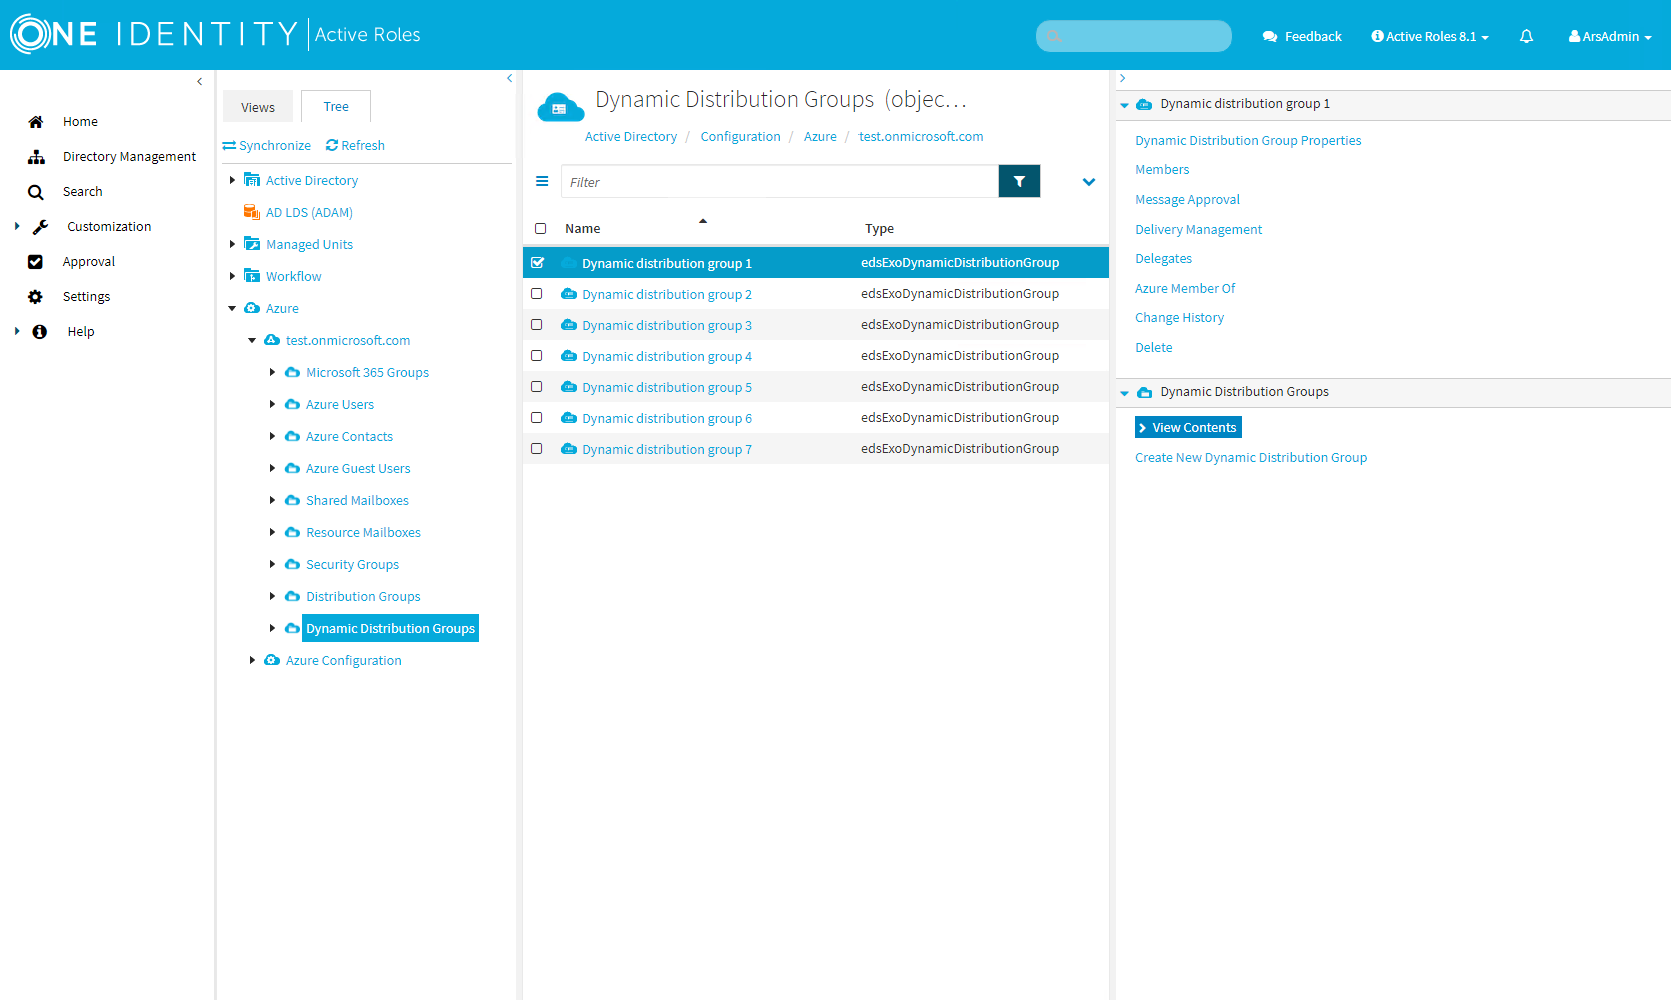Expand the Security Groups tree node

[x=272, y=564]
